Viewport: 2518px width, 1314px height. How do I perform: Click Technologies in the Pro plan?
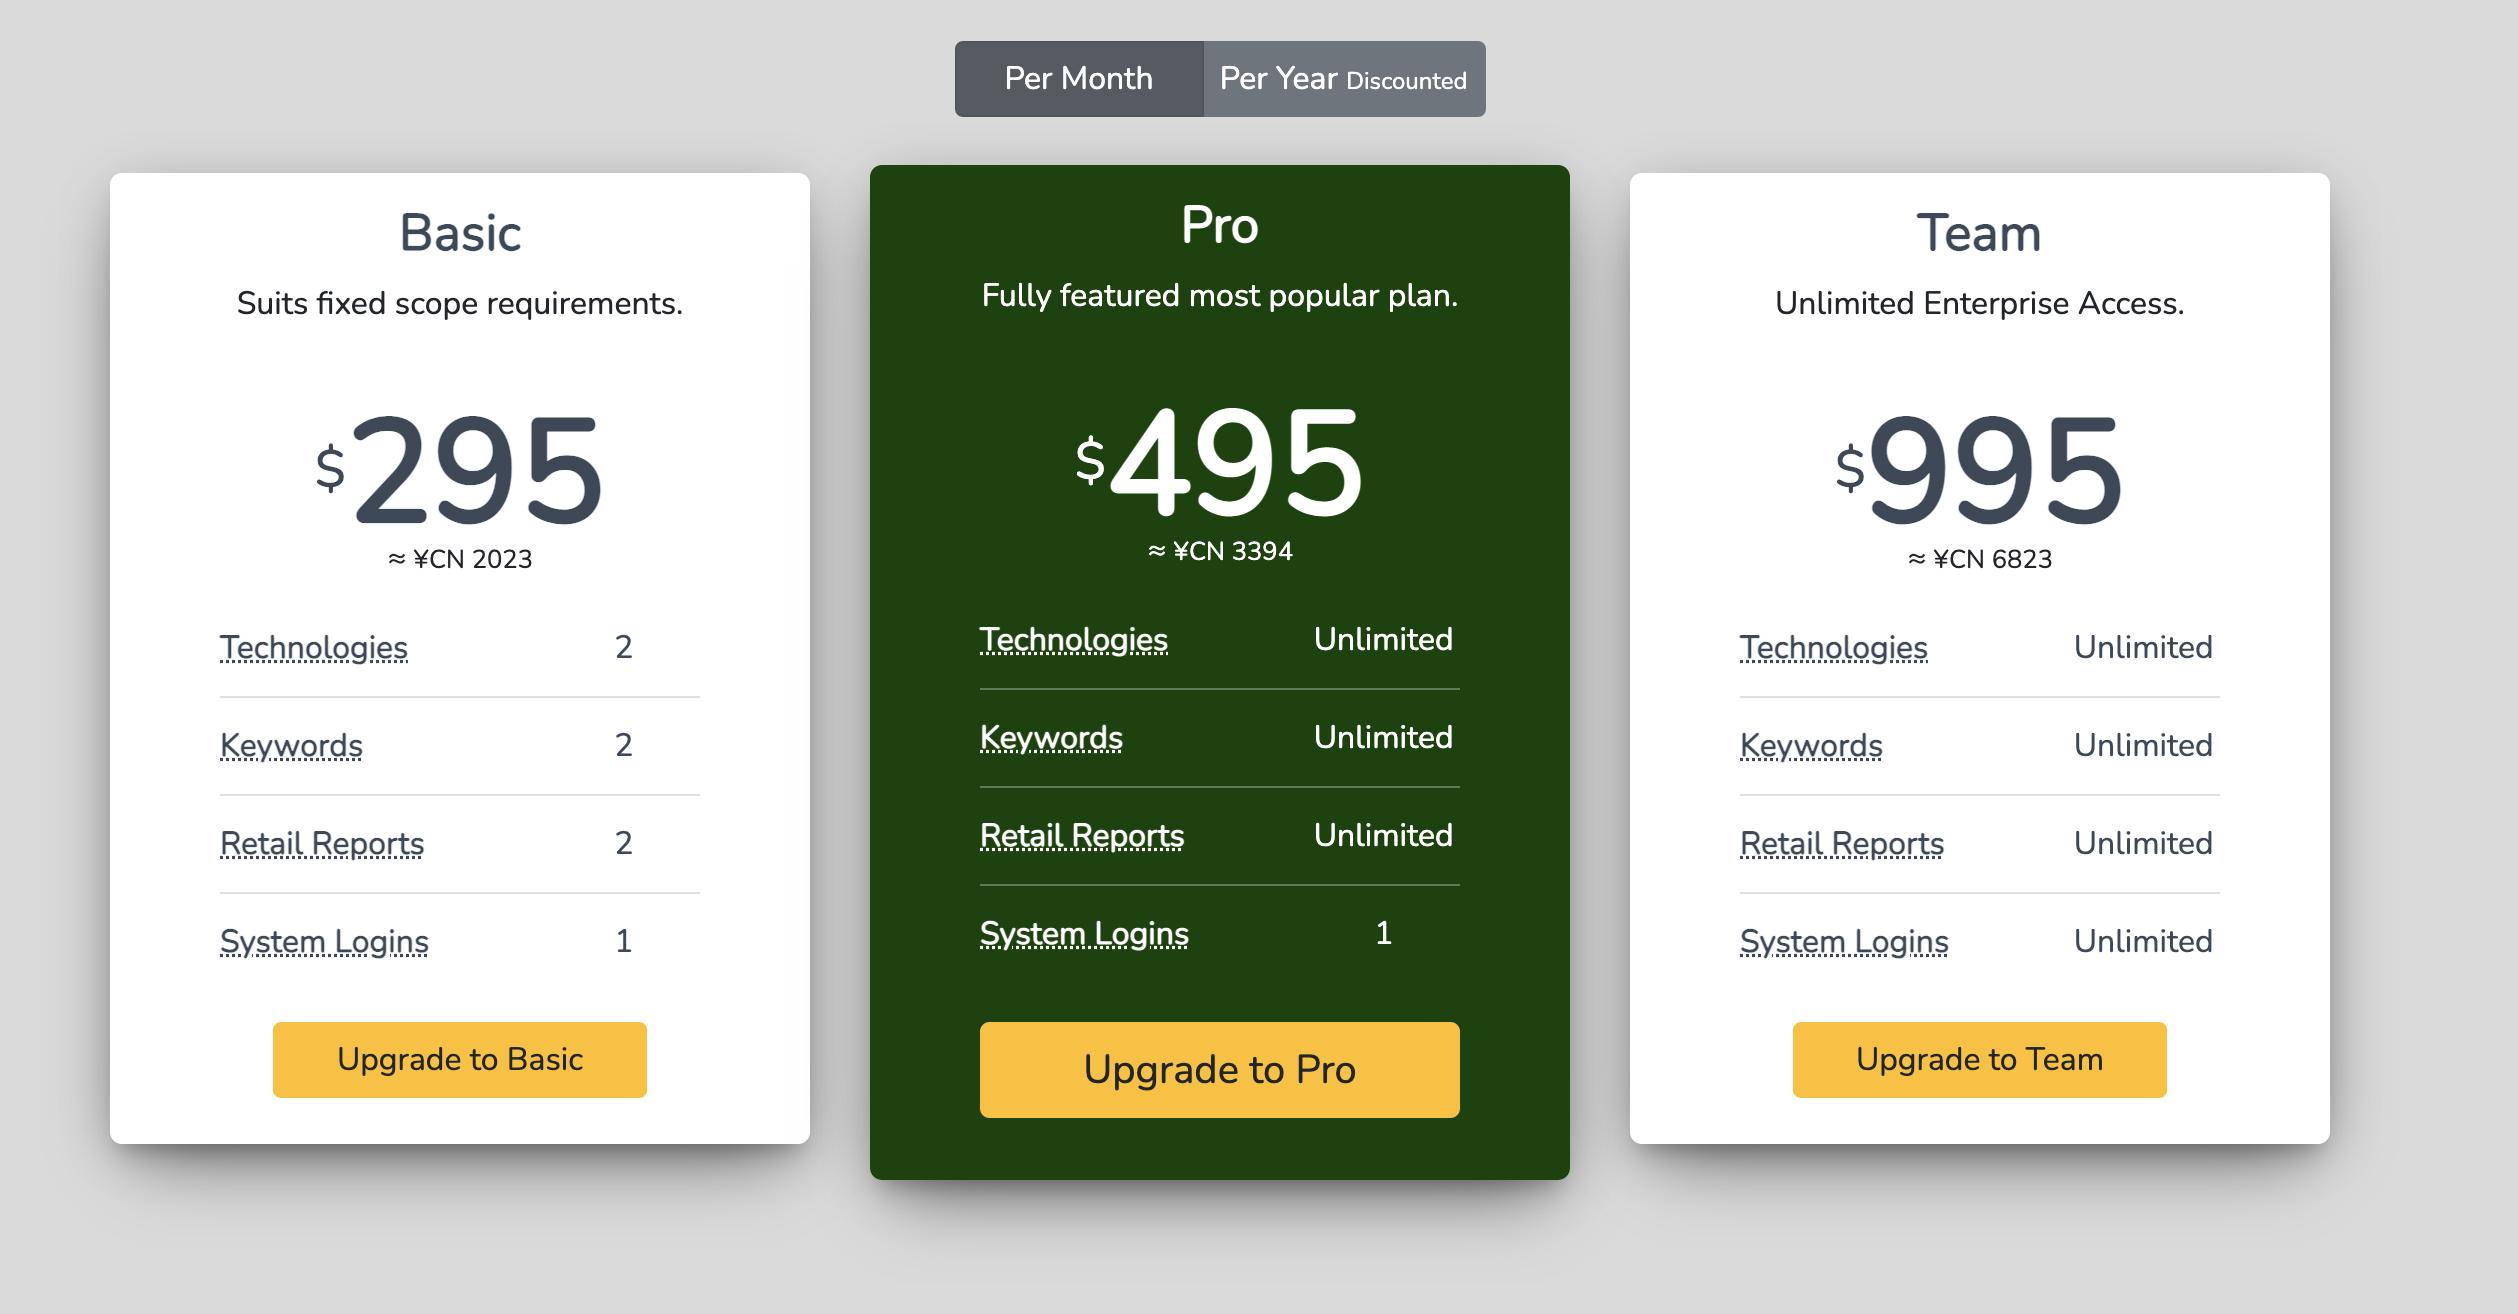(x=1073, y=639)
